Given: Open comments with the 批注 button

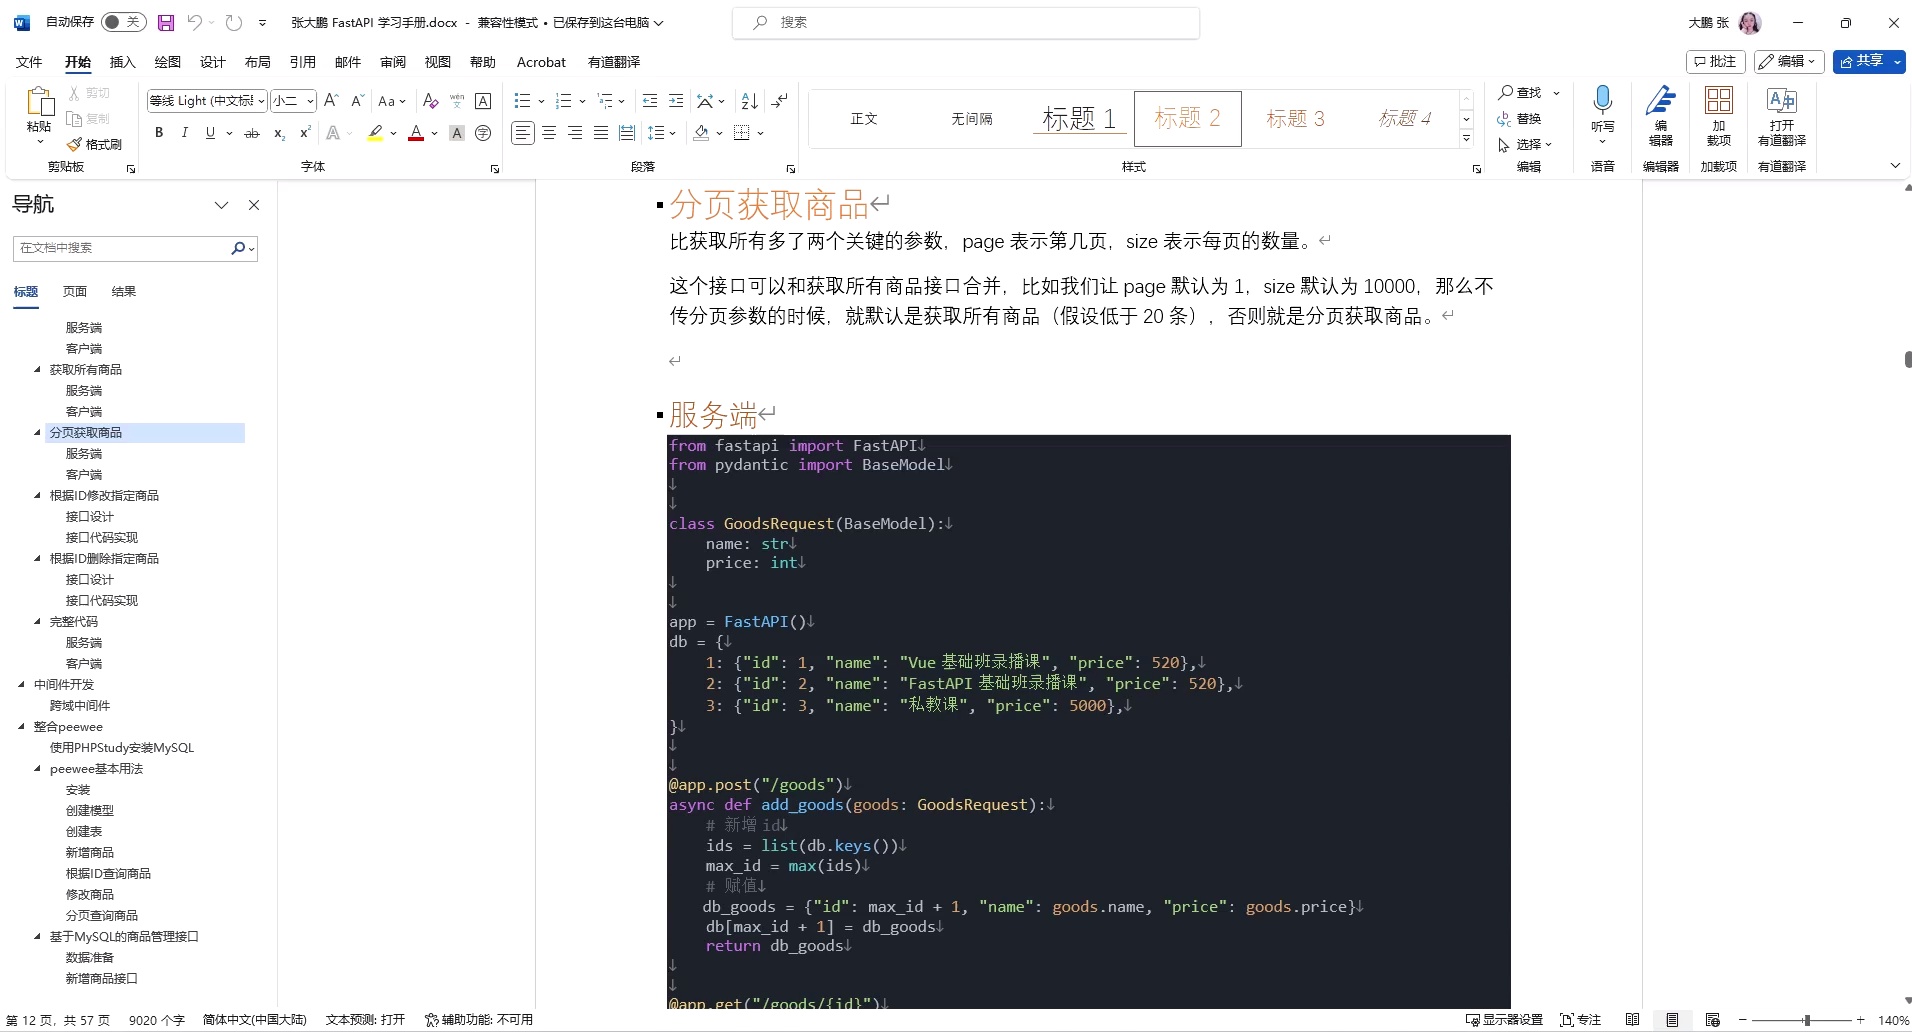Looking at the screenshot, I should [x=1714, y=61].
